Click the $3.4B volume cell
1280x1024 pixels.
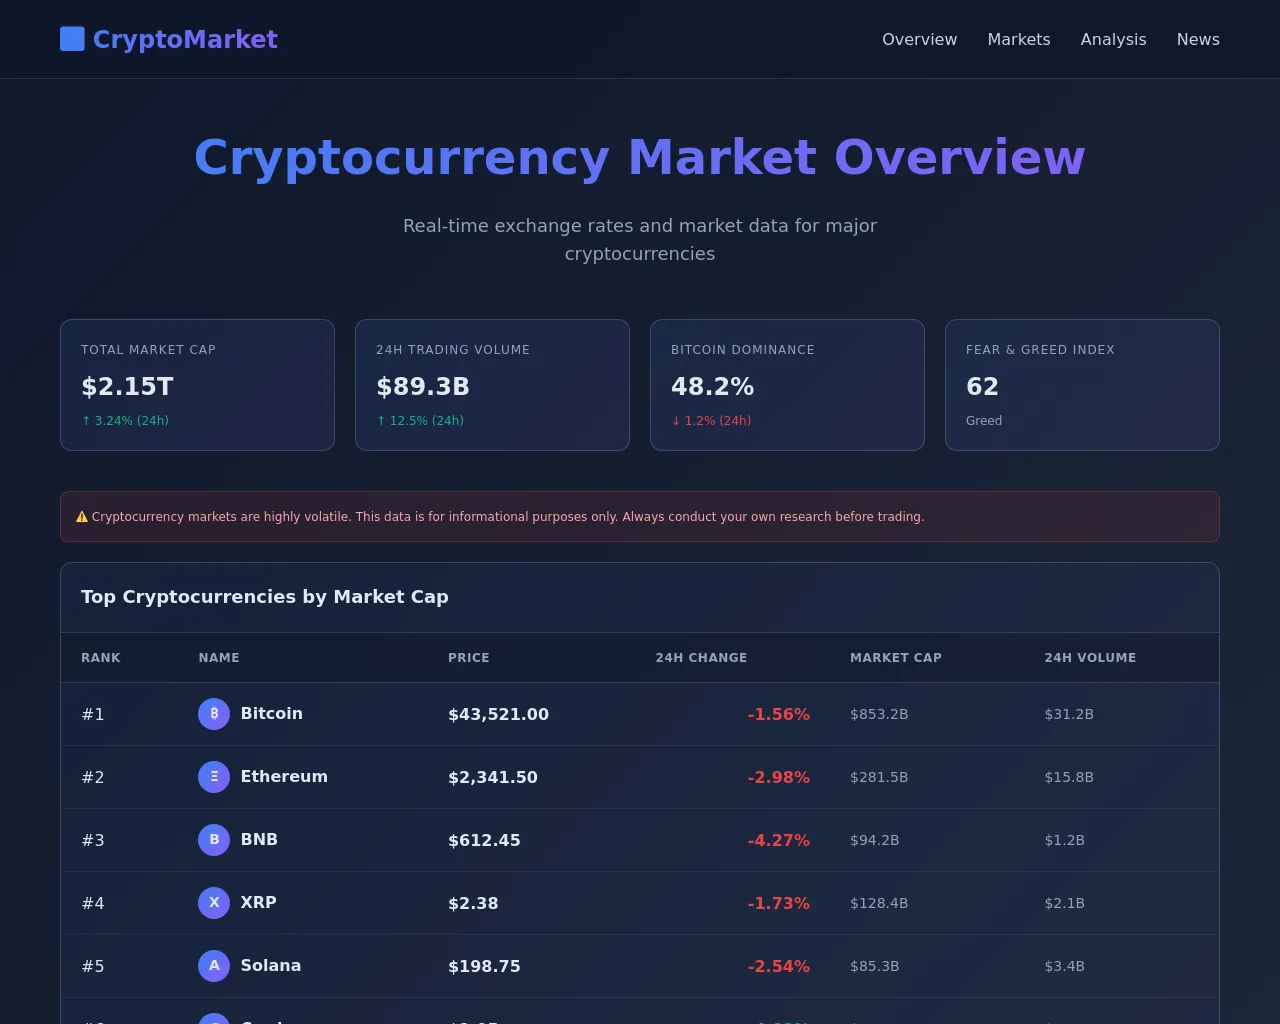(1065, 966)
